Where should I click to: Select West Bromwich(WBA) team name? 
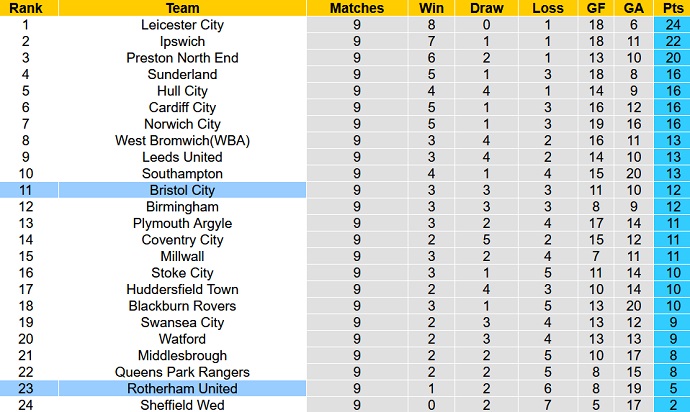pyautogui.click(x=183, y=140)
